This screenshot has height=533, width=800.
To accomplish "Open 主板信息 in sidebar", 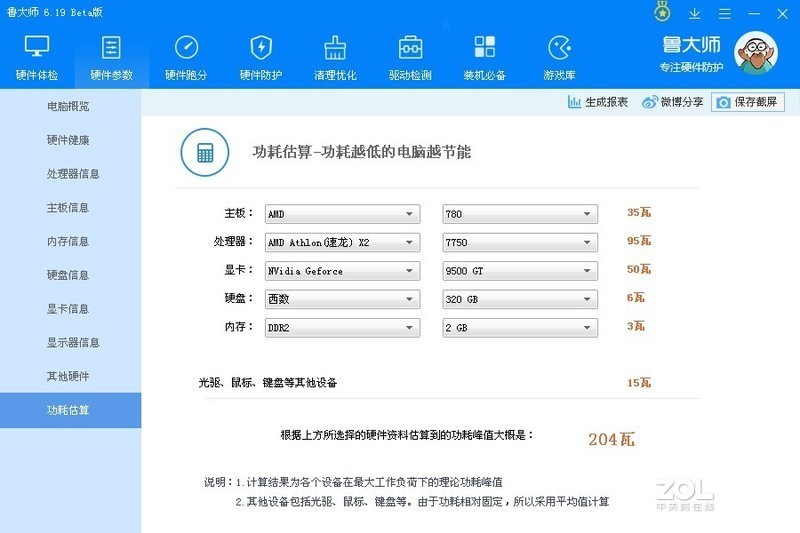I will click(x=68, y=207).
